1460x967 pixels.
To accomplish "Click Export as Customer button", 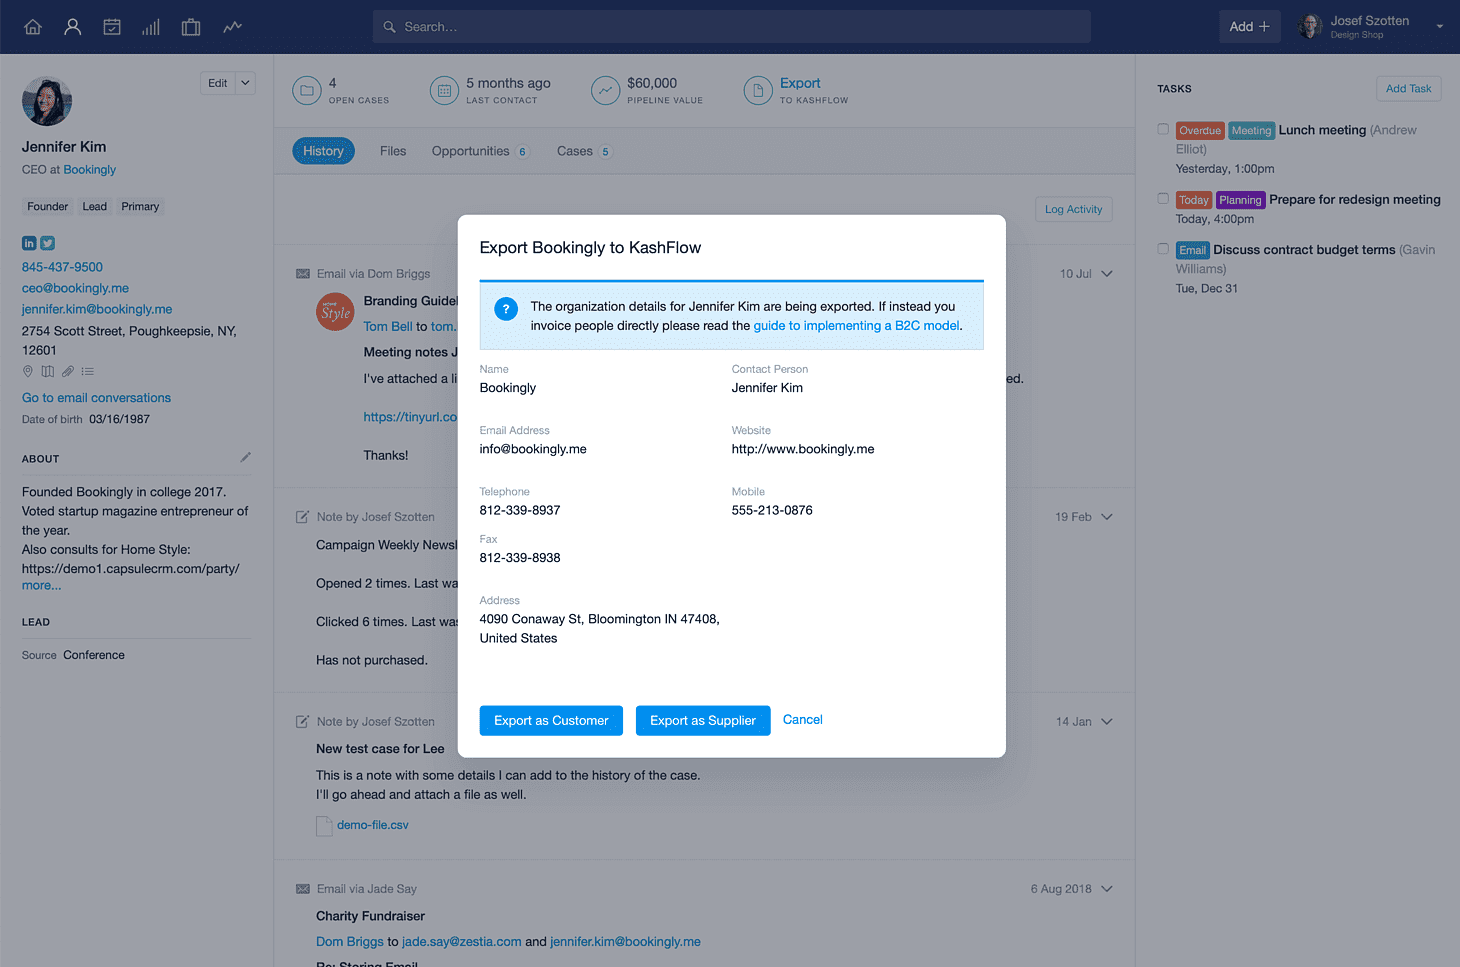I will tap(551, 721).
